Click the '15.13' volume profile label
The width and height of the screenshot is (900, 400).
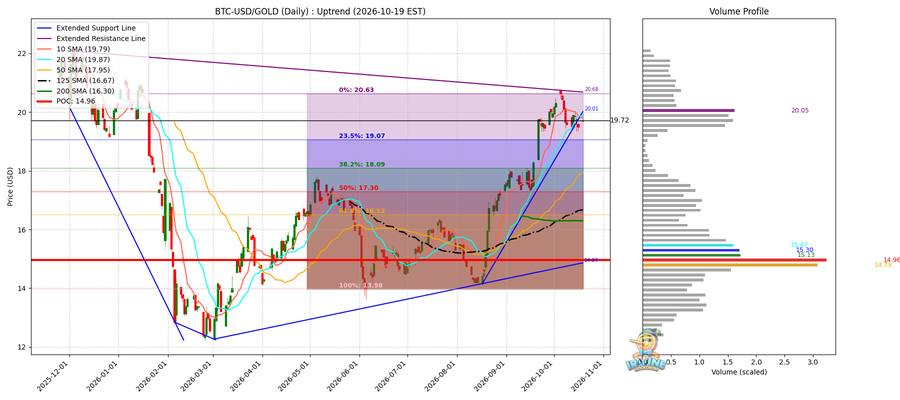805,254
